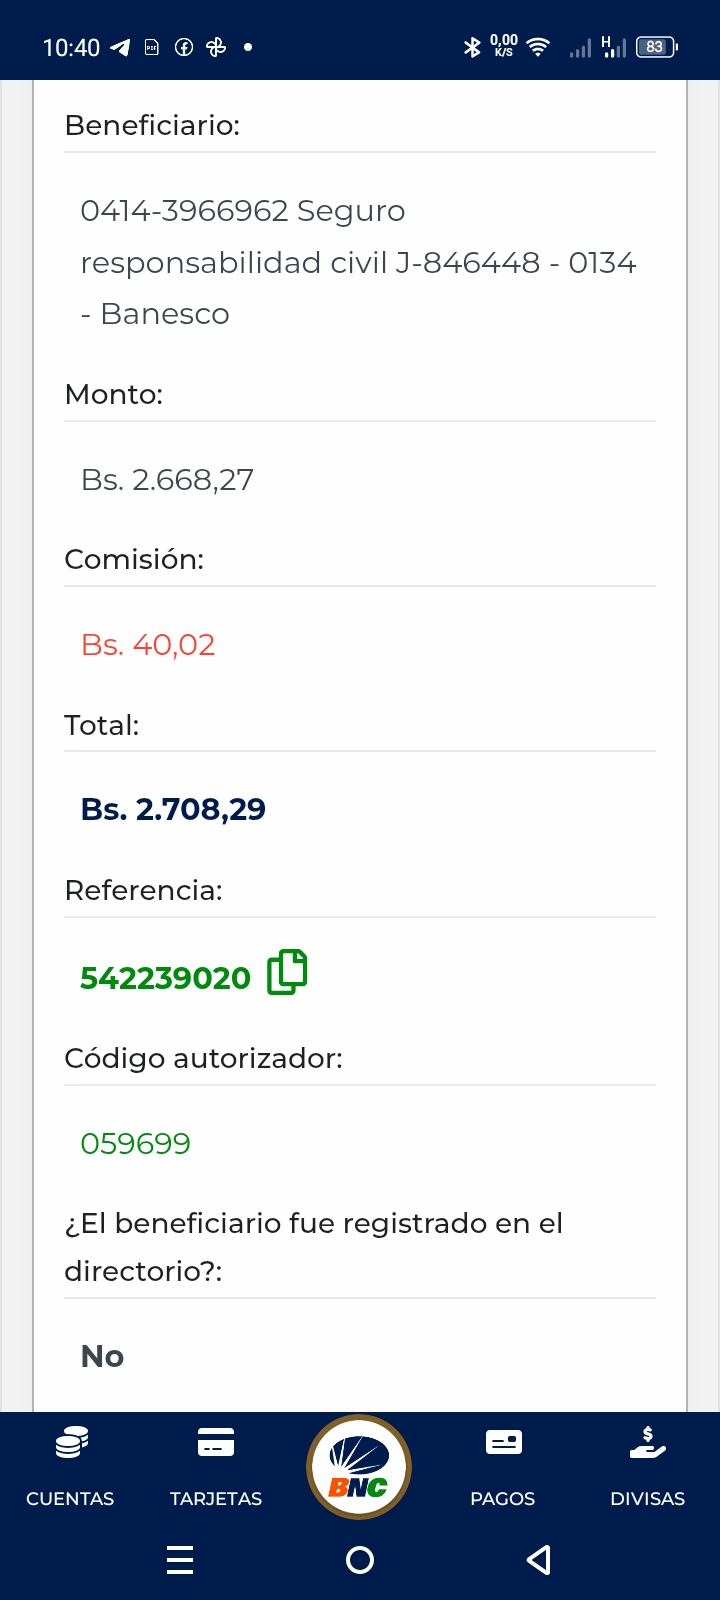720x1600 pixels.
Task: Tap the Tarjetas card icon
Action: pyautogui.click(x=216, y=1443)
